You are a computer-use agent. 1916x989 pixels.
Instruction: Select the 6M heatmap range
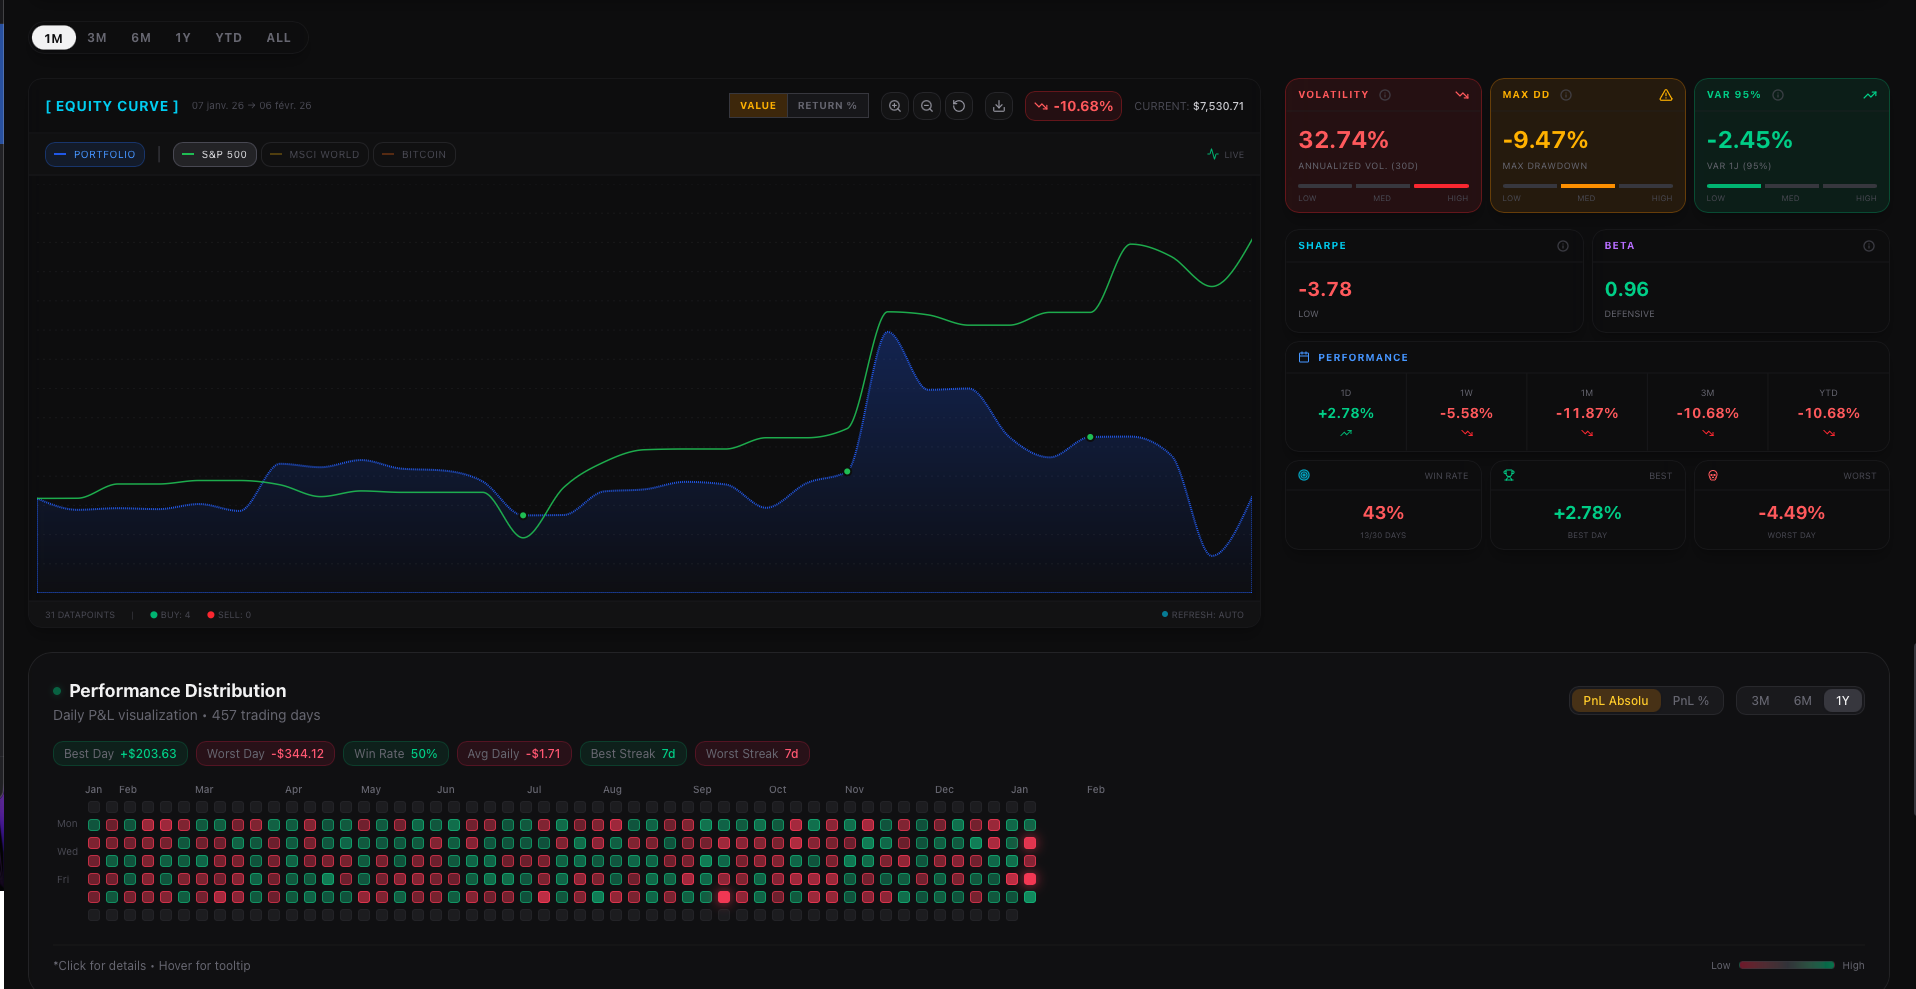(1802, 700)
